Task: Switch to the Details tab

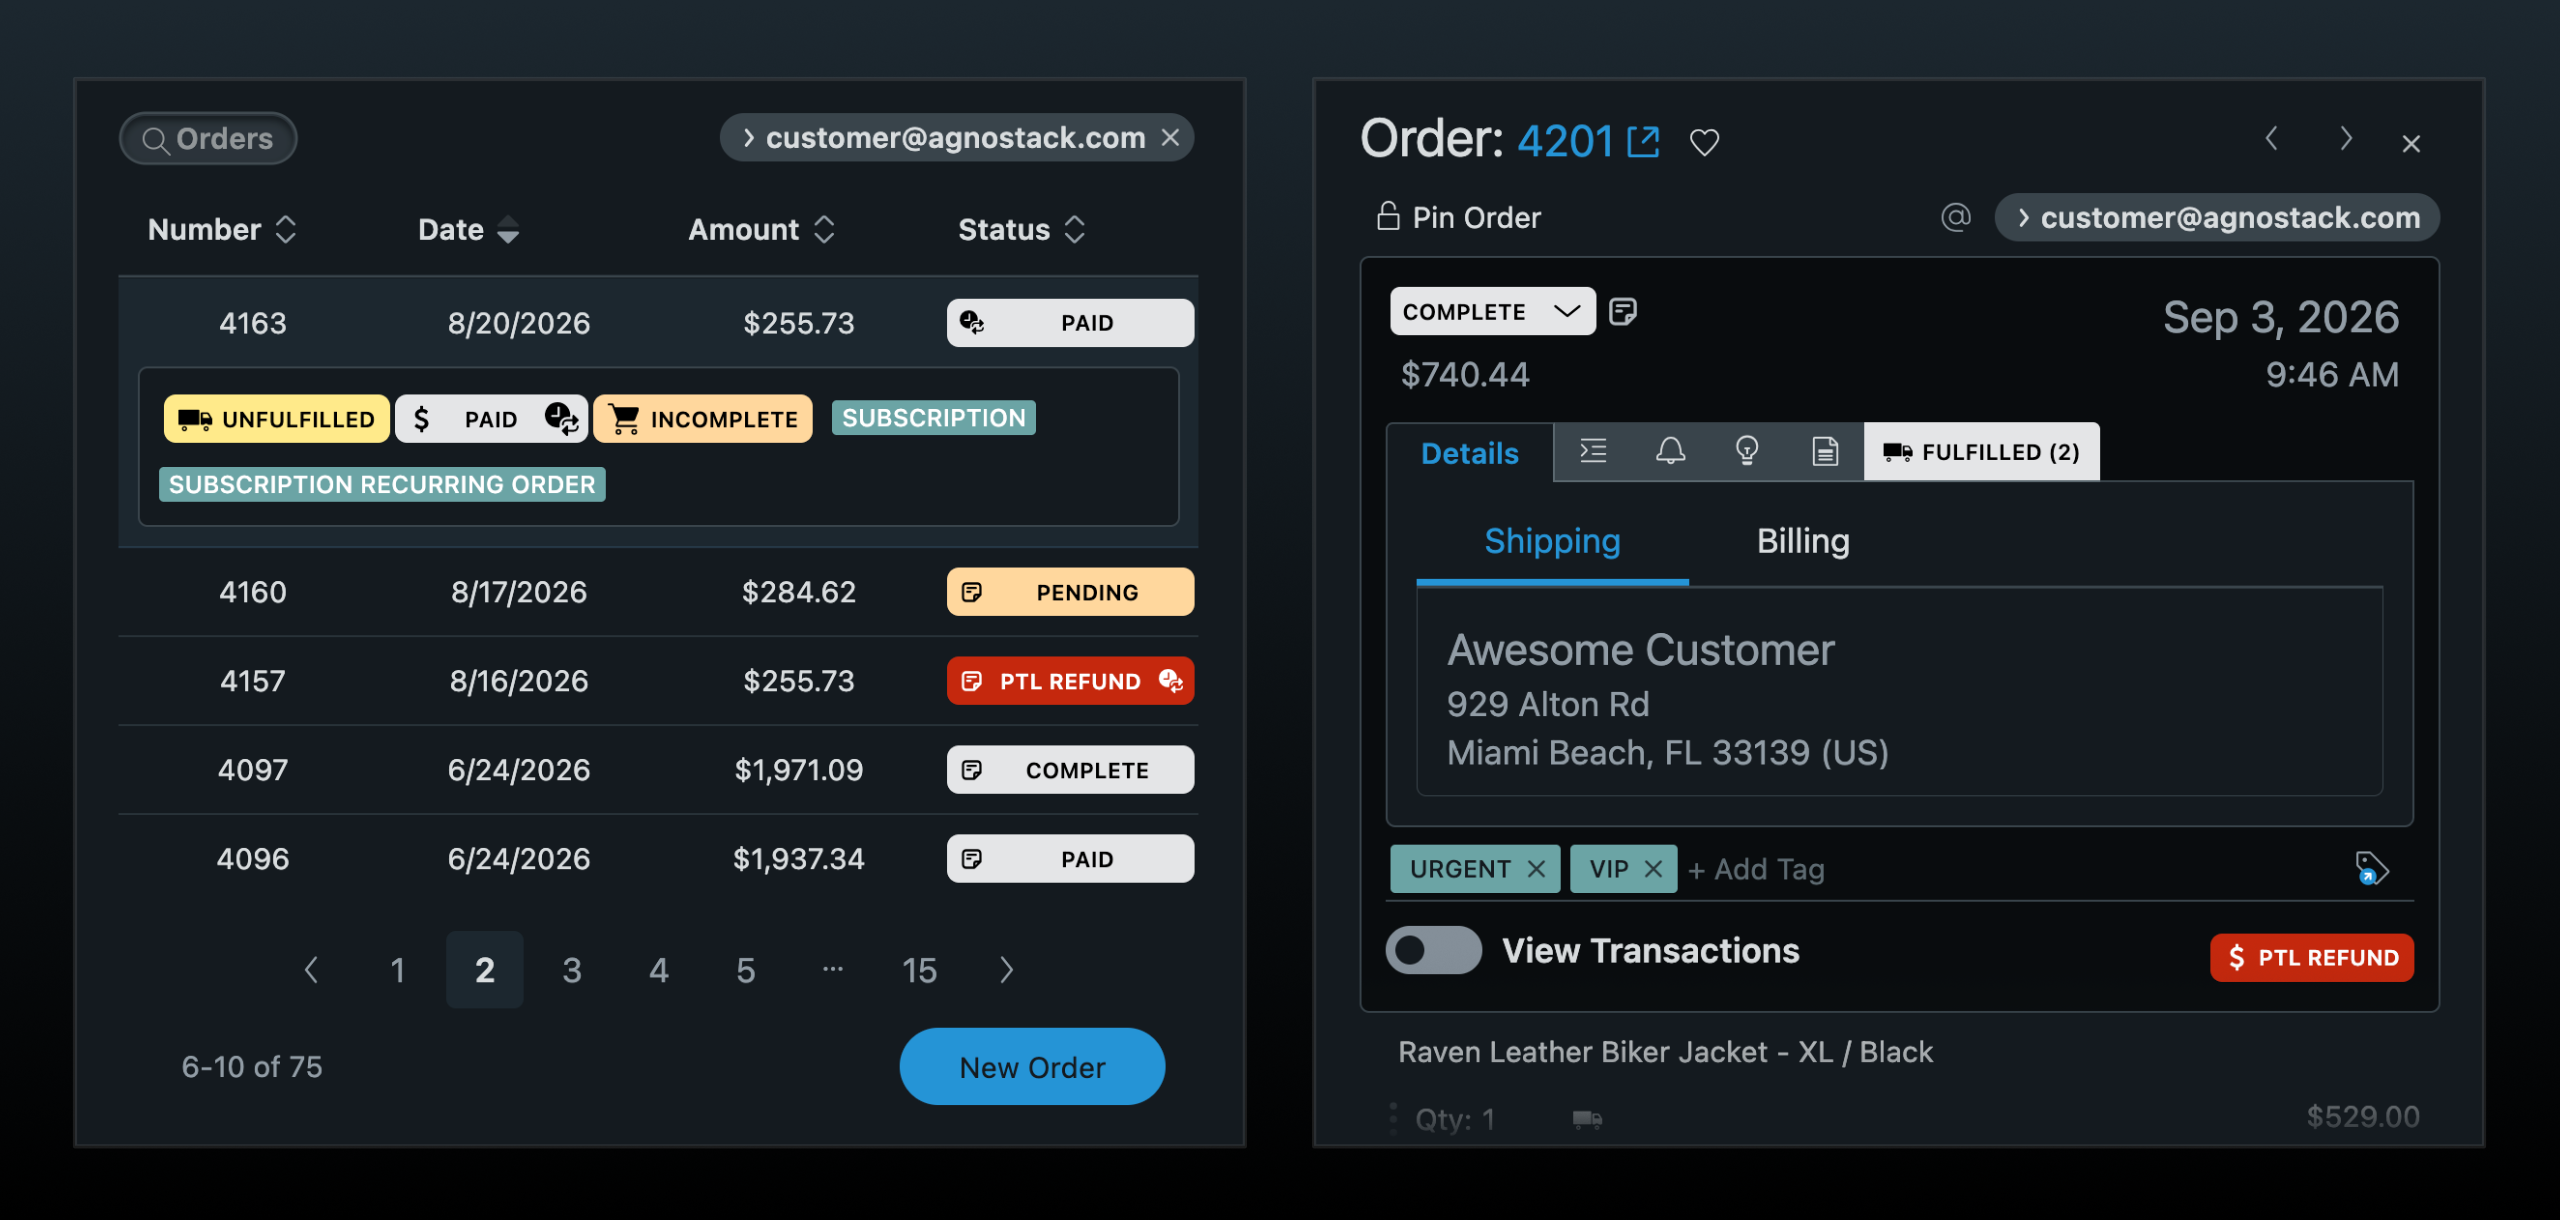Action: pos(1470,453)
